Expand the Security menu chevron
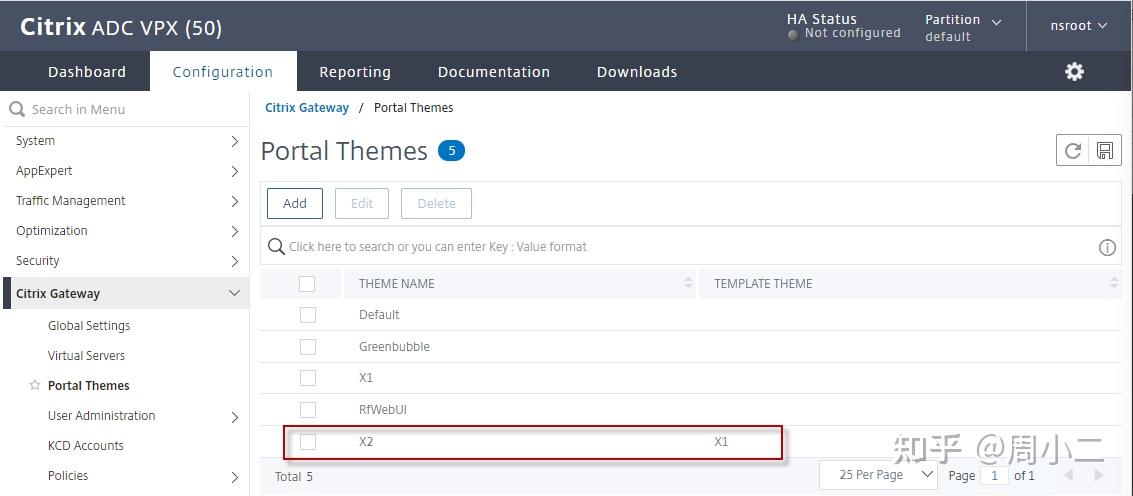This screenshot has height=496, width=1133. click(x=234, y=261)
